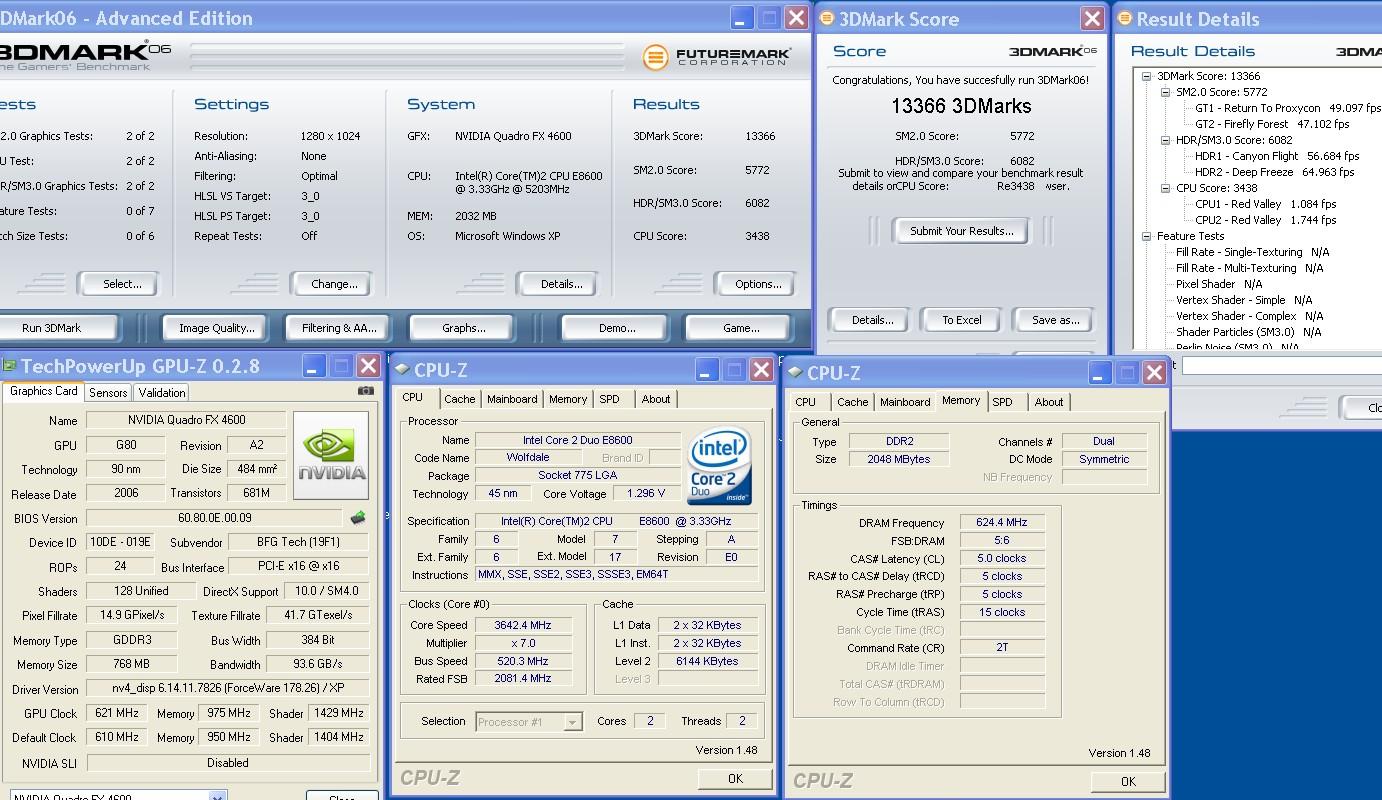Open Cache tab in CPU-Z Processor window
This screenshot has height=800, width=1382.
pos(460,399)
